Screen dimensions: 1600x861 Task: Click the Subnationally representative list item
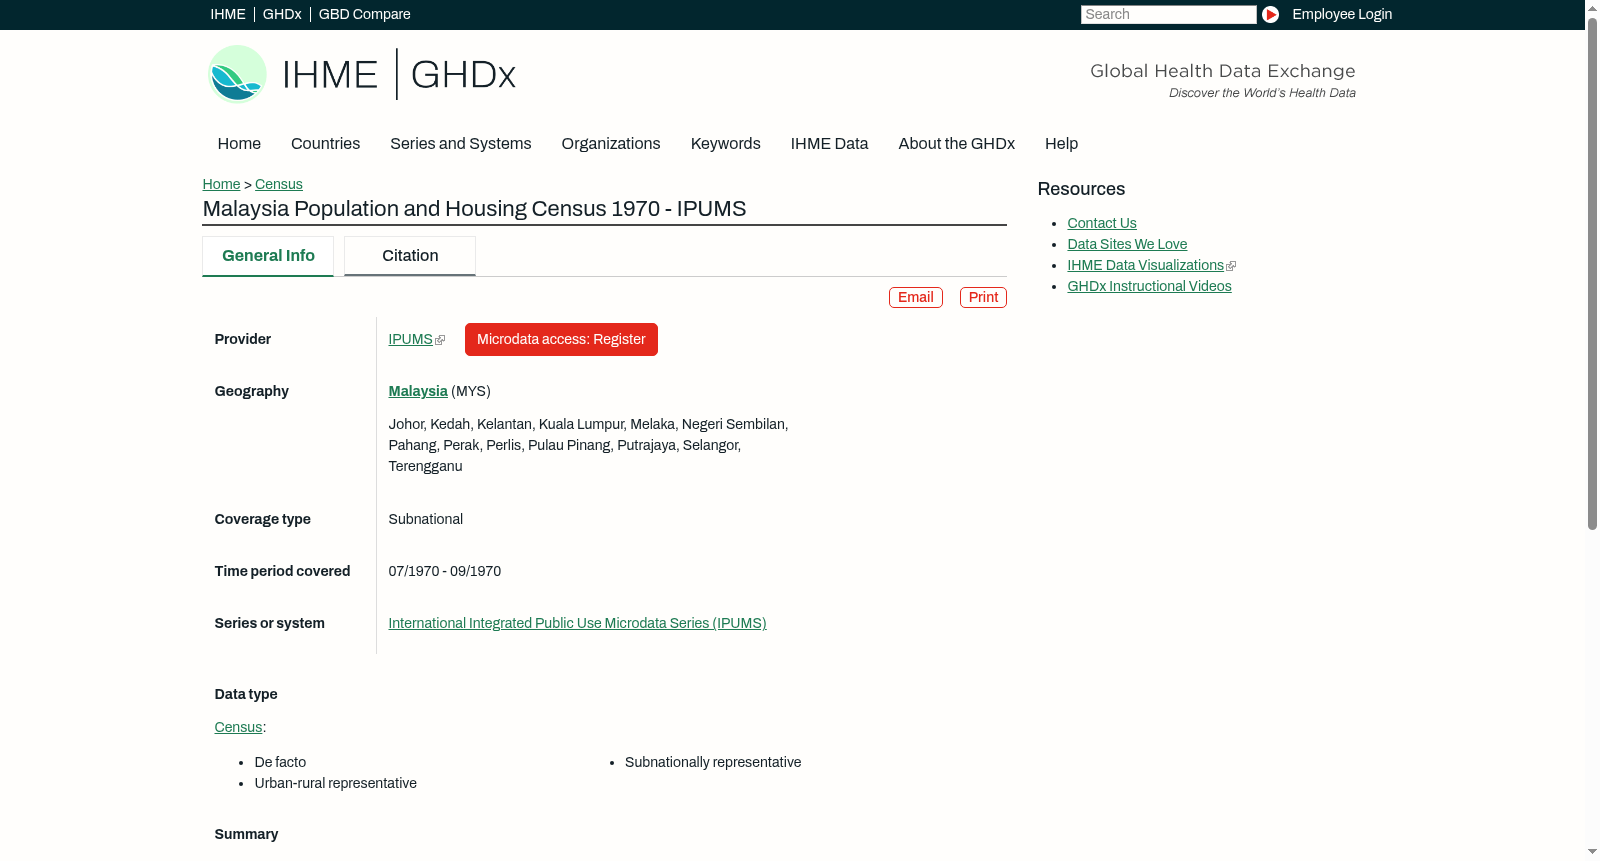(713, 763)
